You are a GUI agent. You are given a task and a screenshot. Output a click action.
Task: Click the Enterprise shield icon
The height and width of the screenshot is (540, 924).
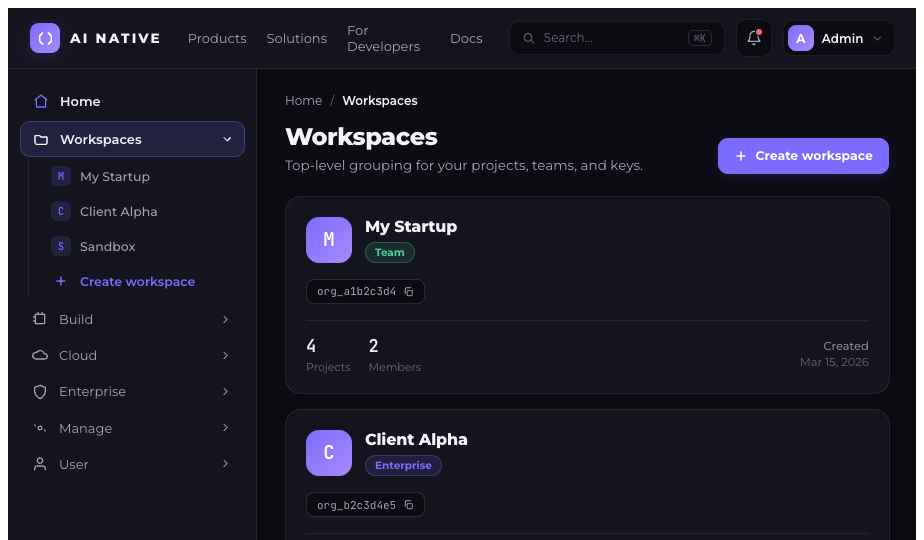39,391
